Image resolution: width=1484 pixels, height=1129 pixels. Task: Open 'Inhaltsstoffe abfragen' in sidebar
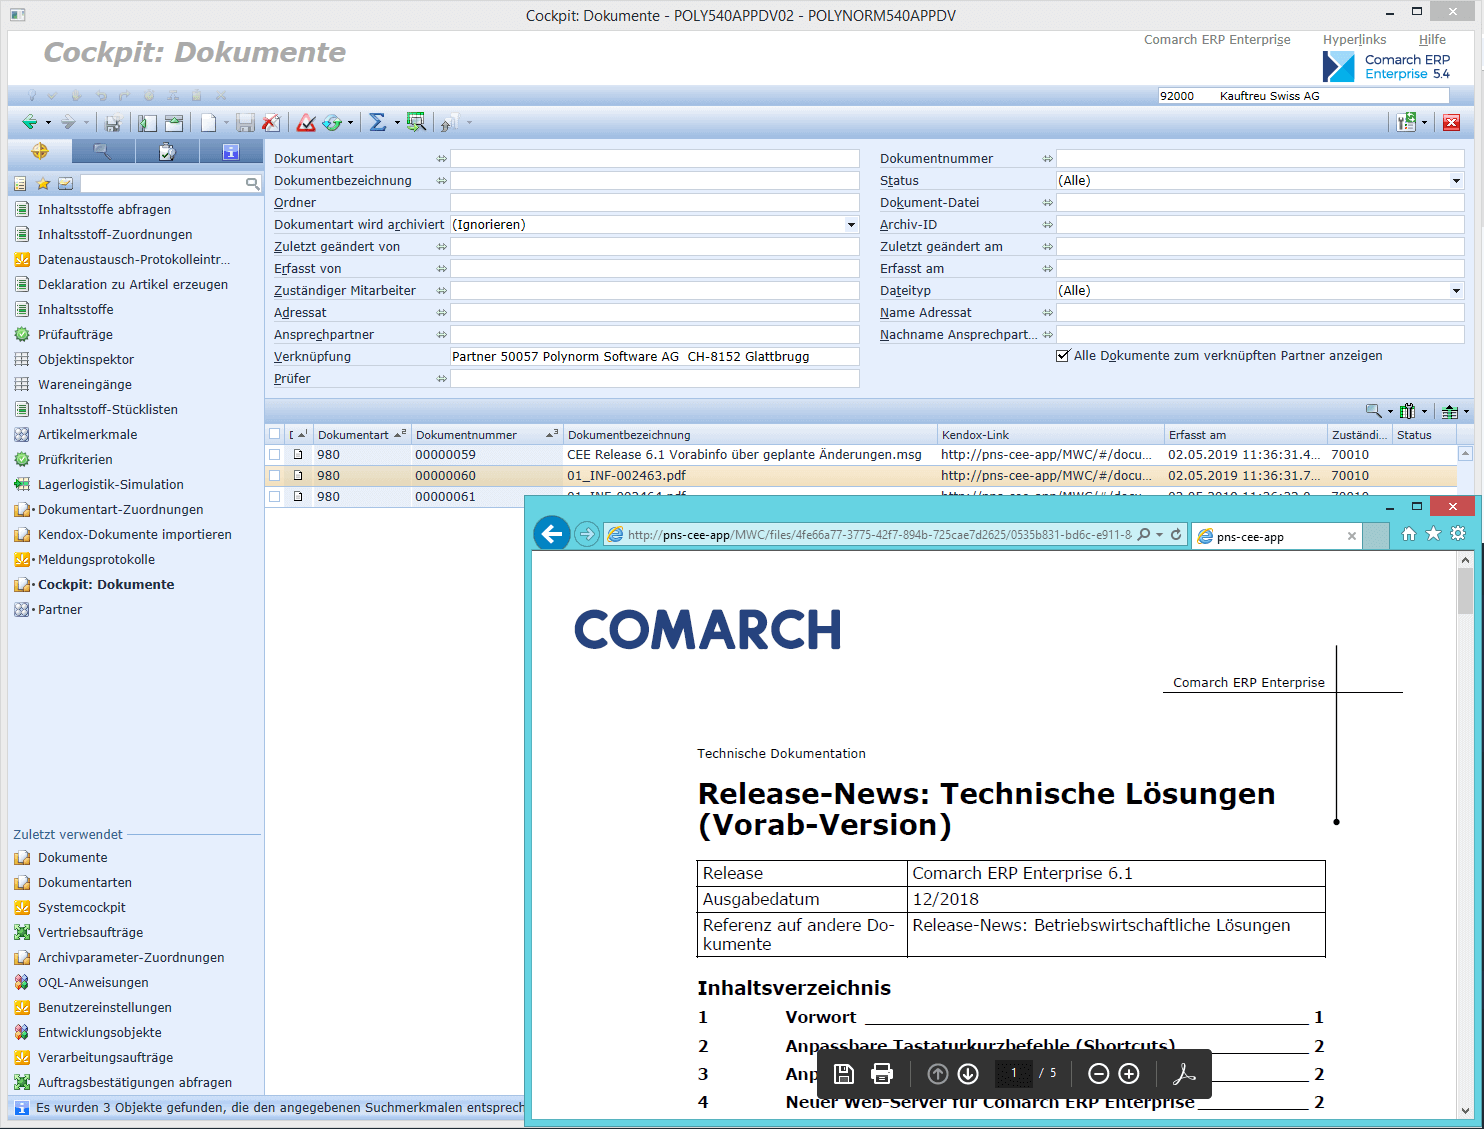[x=104, y=210]
